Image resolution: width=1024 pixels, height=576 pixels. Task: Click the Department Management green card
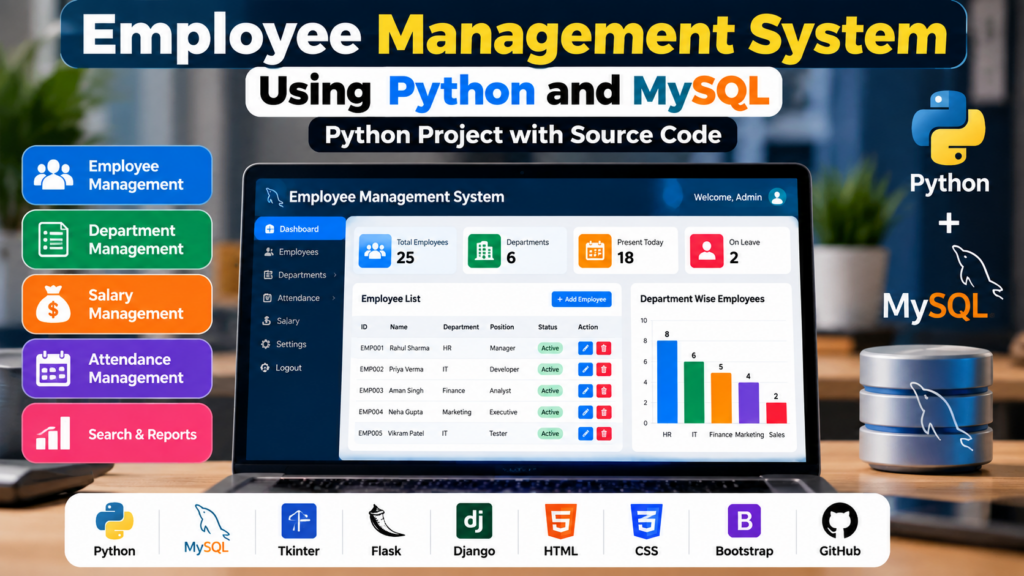(x=117, y=240)
